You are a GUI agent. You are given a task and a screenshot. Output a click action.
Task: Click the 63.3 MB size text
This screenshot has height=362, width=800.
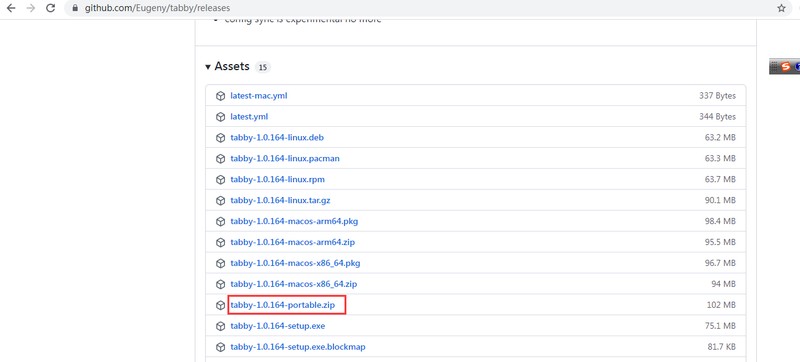pos(720,159)
